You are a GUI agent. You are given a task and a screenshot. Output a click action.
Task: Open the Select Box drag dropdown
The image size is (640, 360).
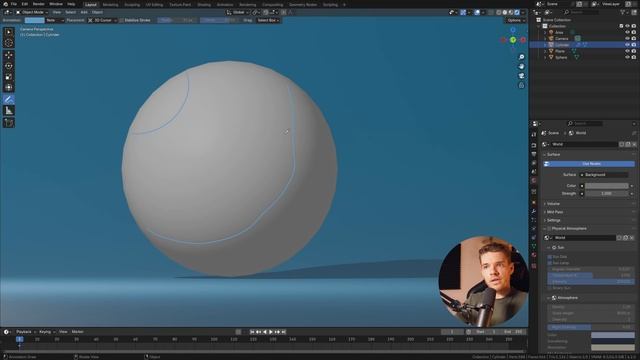[x=268, y=20]
